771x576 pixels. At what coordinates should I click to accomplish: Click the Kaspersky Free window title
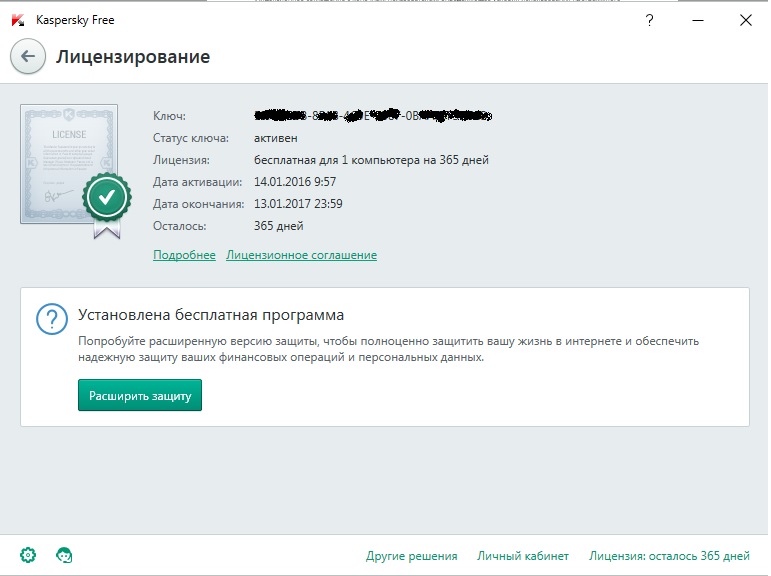click(75, 20)
